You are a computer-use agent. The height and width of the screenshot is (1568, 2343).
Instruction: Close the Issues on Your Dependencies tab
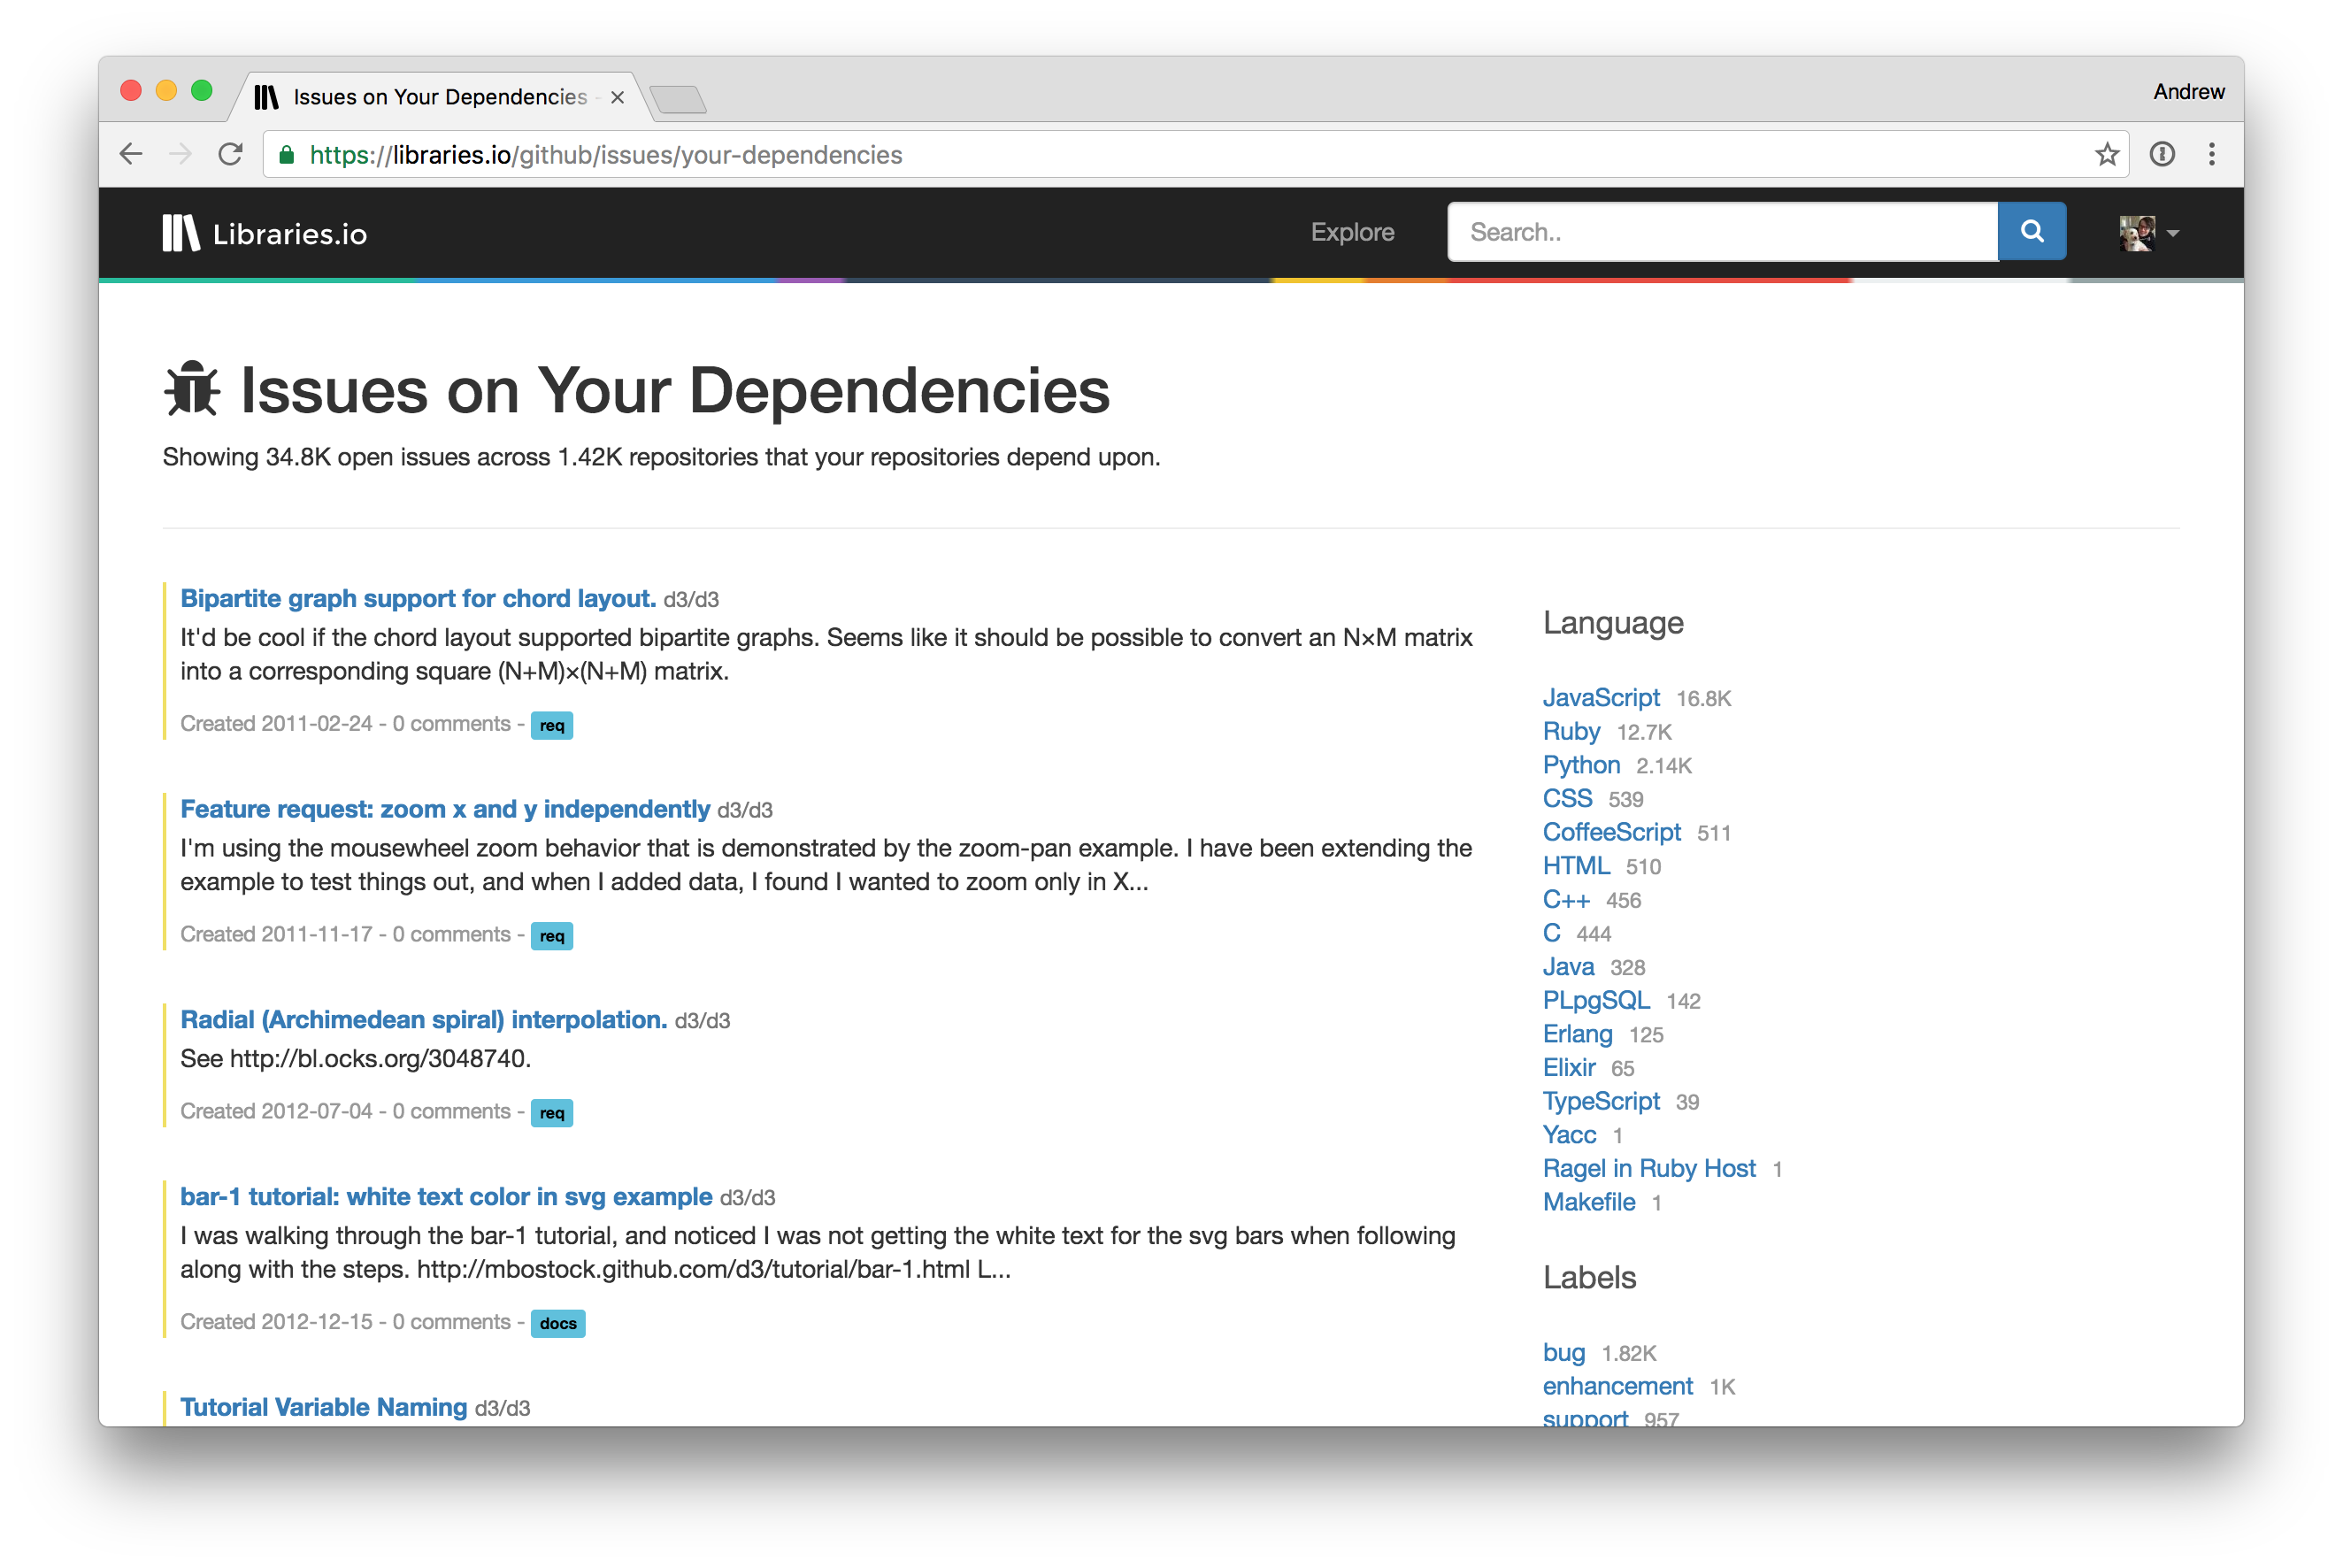pos(617,97)
